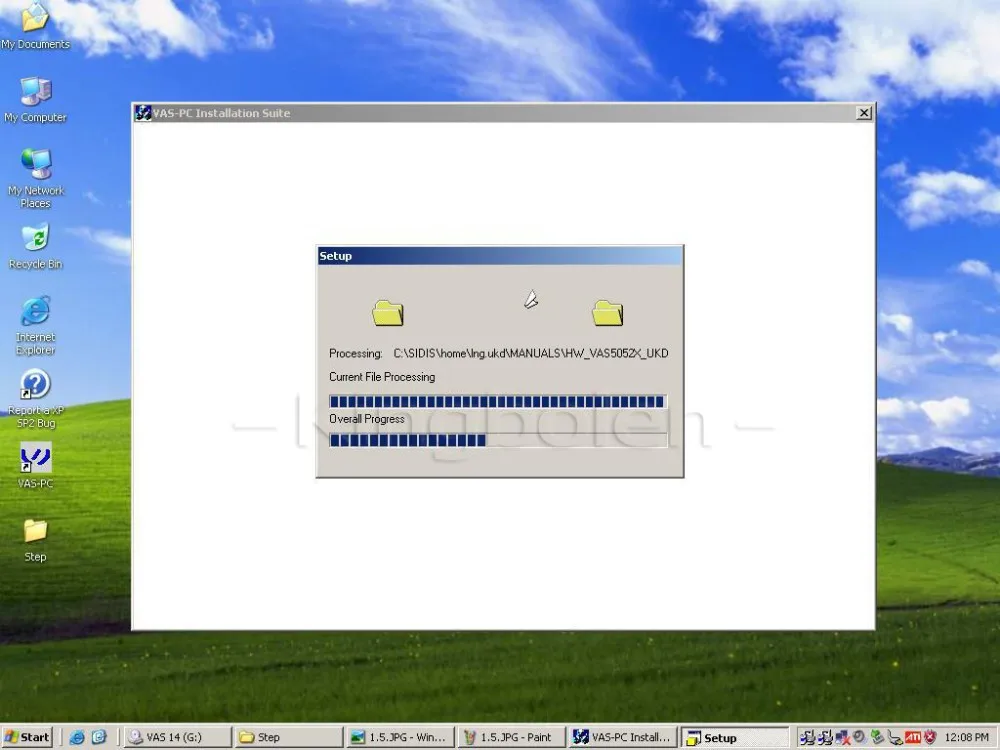This screenshot has width=1000, height=750.
Task: Select the Setup taskbar button
Action: click(735, 737)
